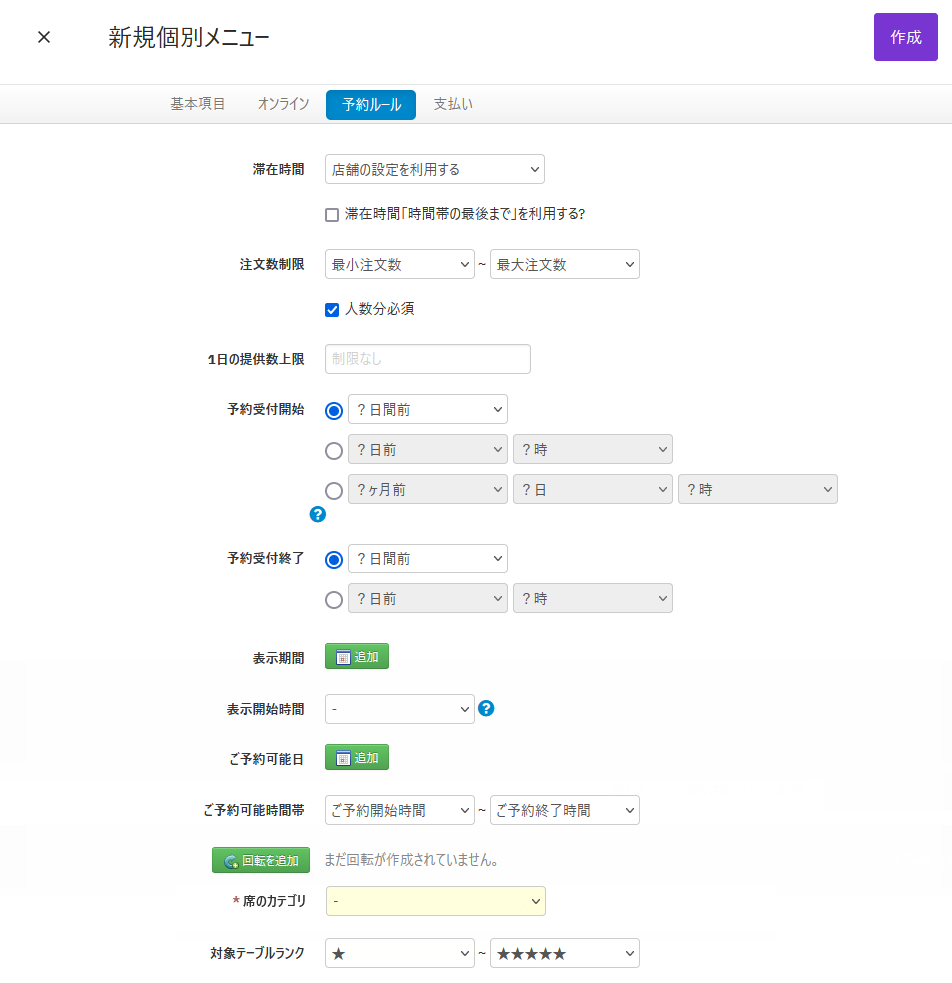
Task: Click the 回転を追加 button
Action: coord(261,860)
